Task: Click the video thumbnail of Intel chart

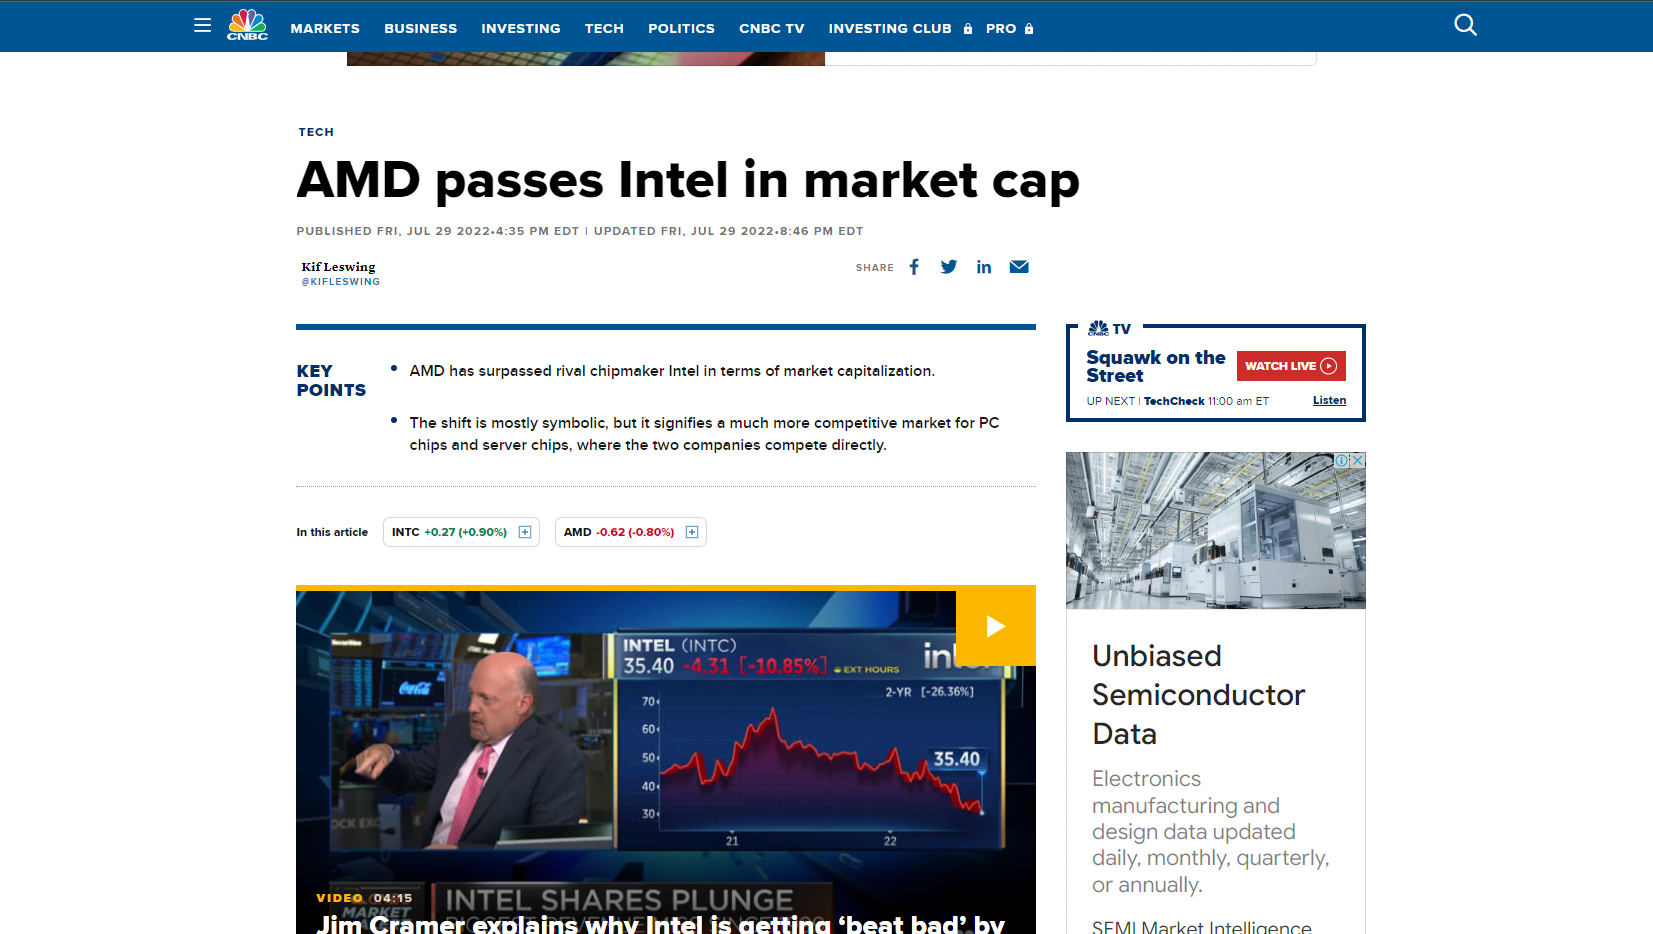Action: tap(666, 760)
